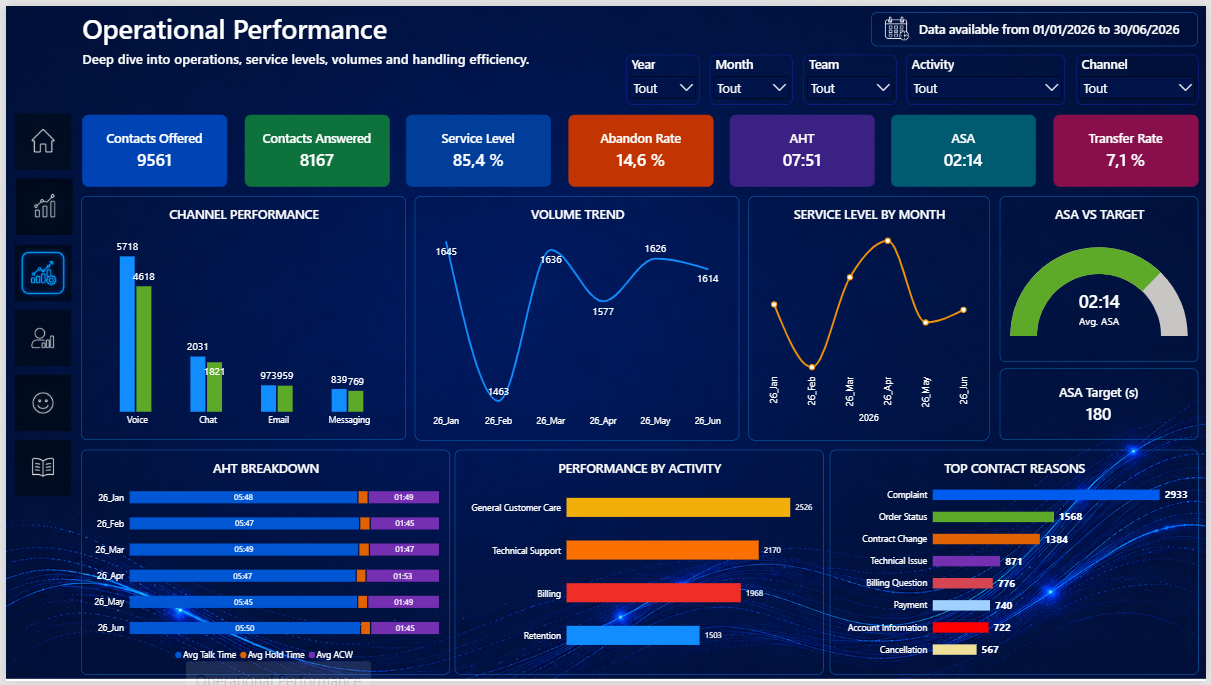Select the Abandon Rate KPI card
1211x685 pixels.
click(640, 151)
